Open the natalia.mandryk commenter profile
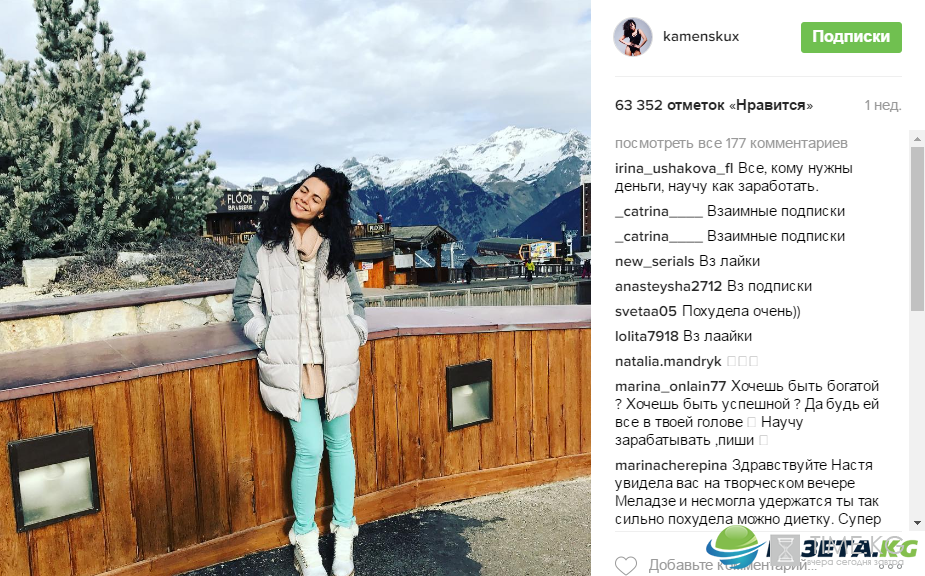 [668, 361]
